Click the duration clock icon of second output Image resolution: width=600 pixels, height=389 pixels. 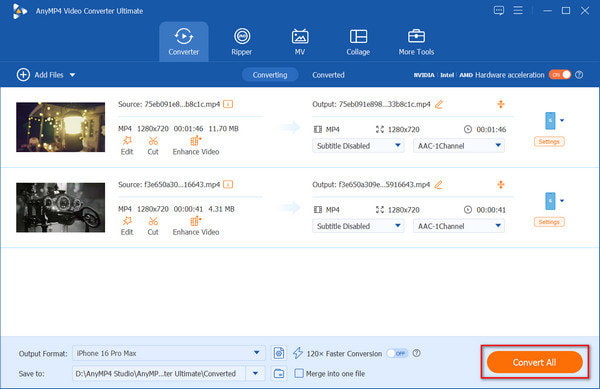click(x=468, y=210)
